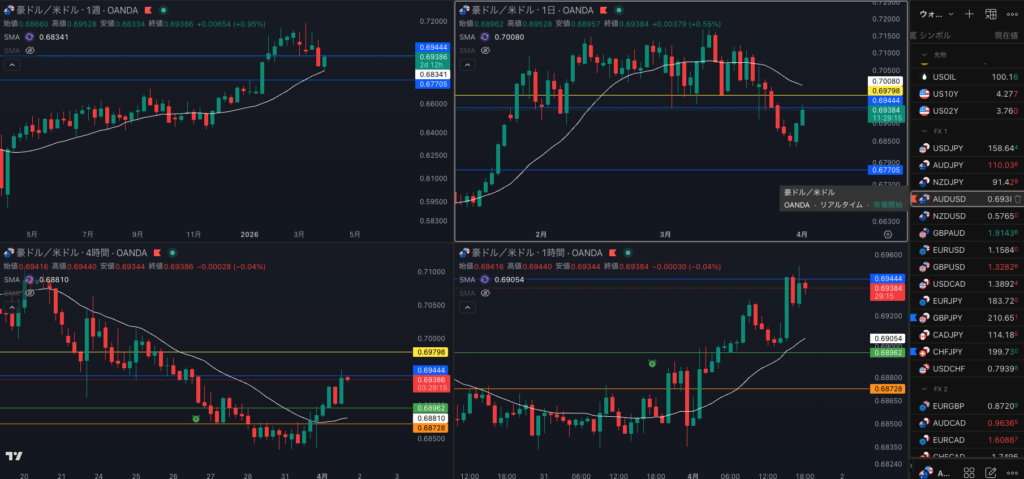Click green 0.68962 price label on 4-hour chart
Image resolution: width=1024 pixels, height=479 pixels.
430,407
